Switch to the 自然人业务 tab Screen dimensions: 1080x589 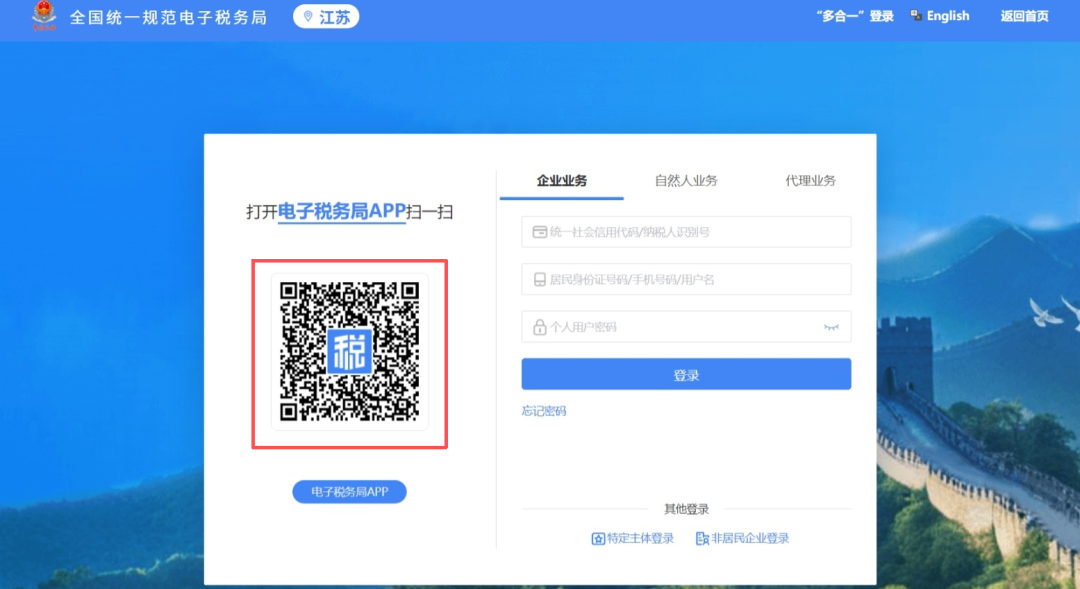click(685, 181)
